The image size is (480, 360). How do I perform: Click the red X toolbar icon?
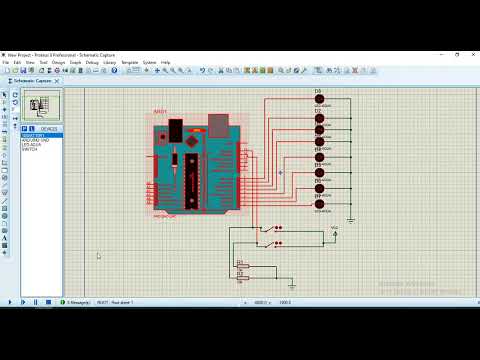click(355, 70)
